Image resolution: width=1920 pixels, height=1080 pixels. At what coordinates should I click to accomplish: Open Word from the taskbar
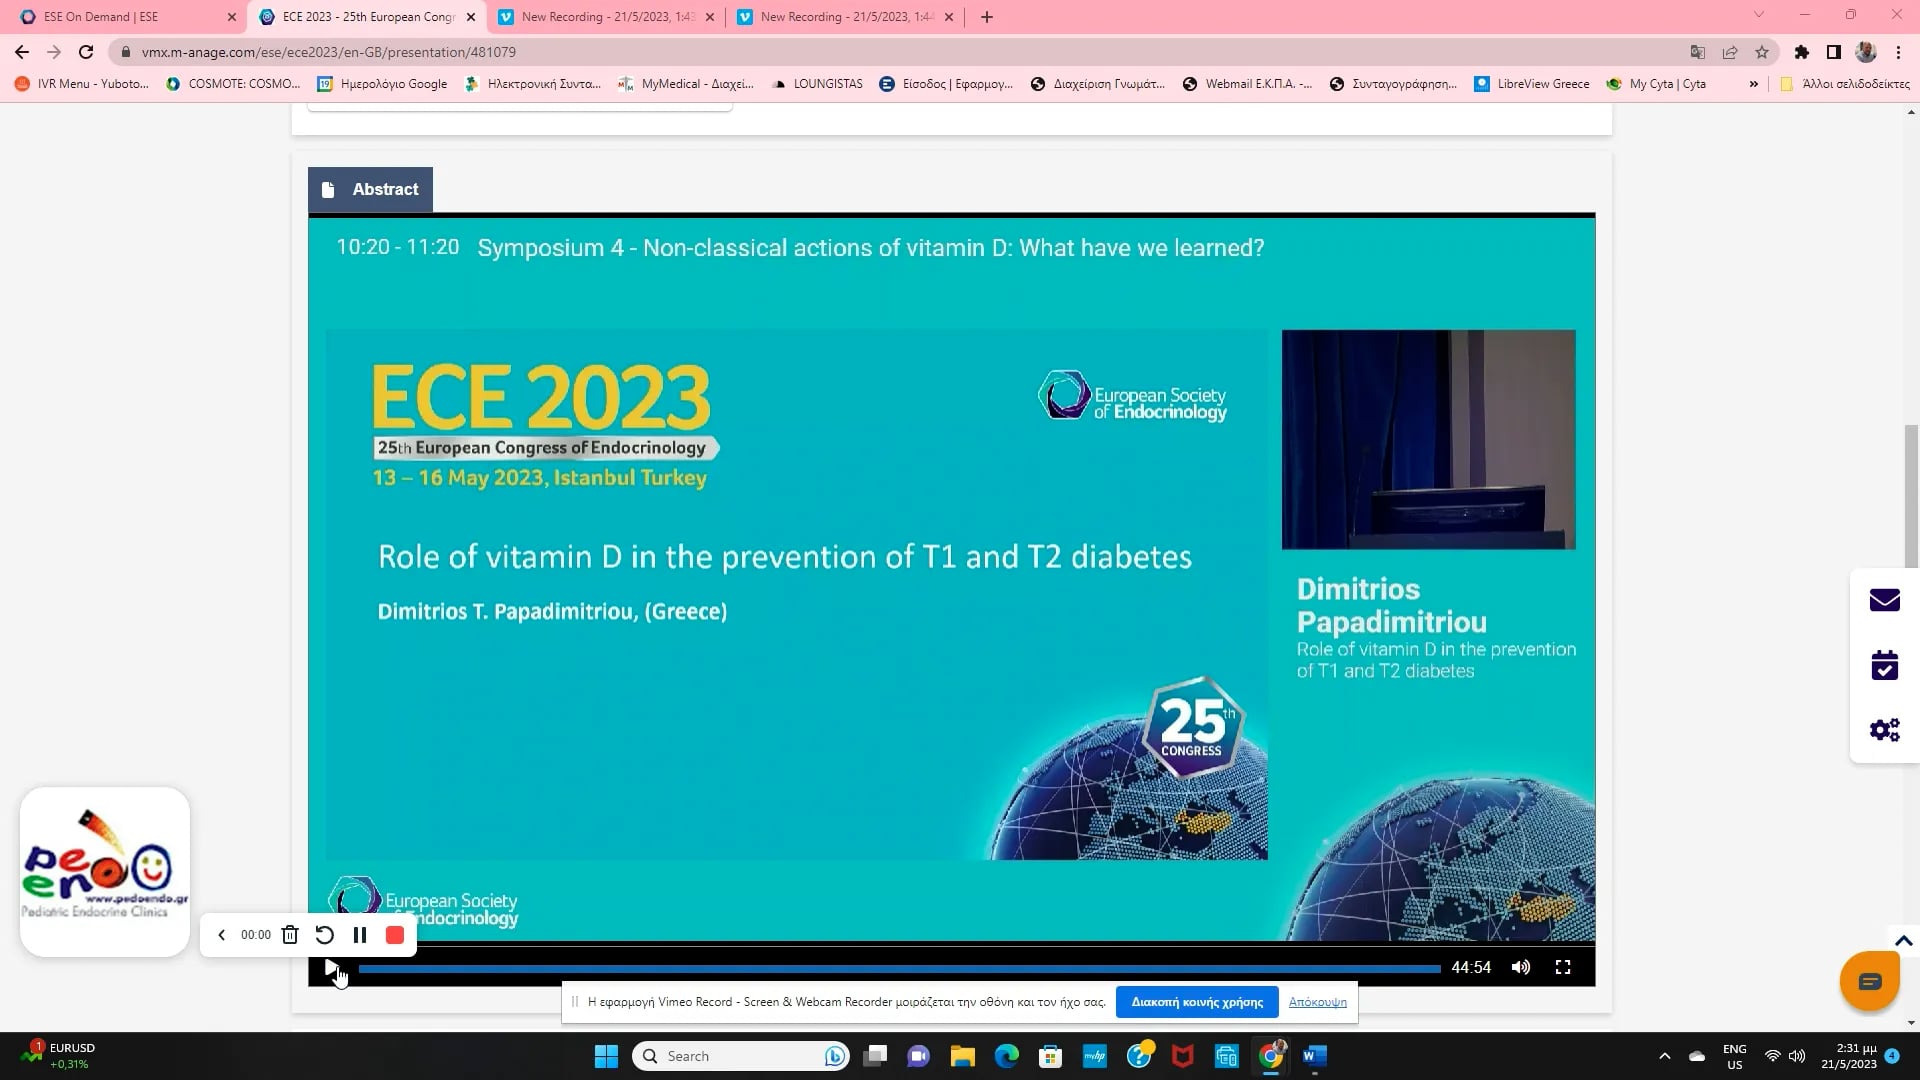(x=1314, y=1056)
